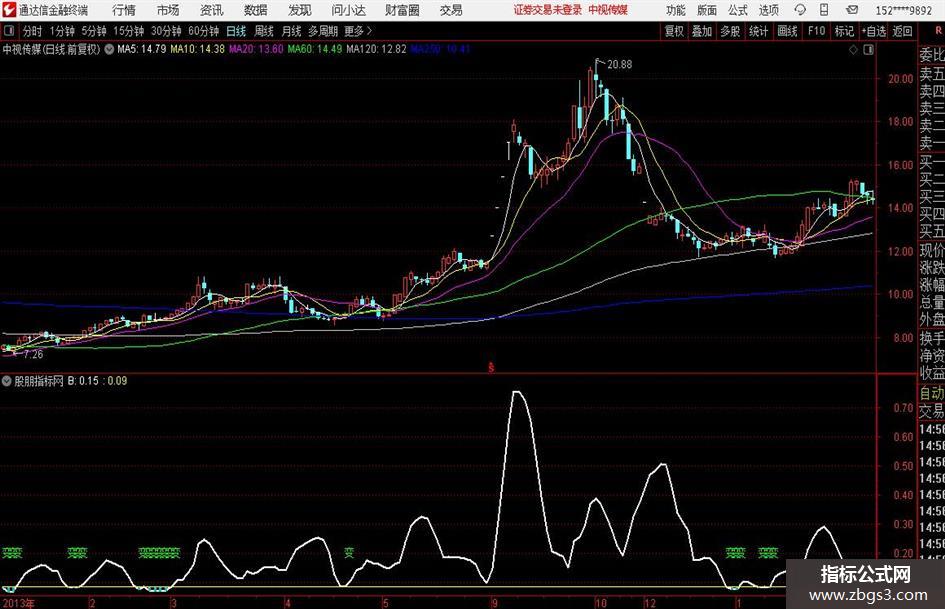The width and height of the screenshot is (945, 609).
Task: Click the MA120: 12.82 value
Action: (376, 49)
